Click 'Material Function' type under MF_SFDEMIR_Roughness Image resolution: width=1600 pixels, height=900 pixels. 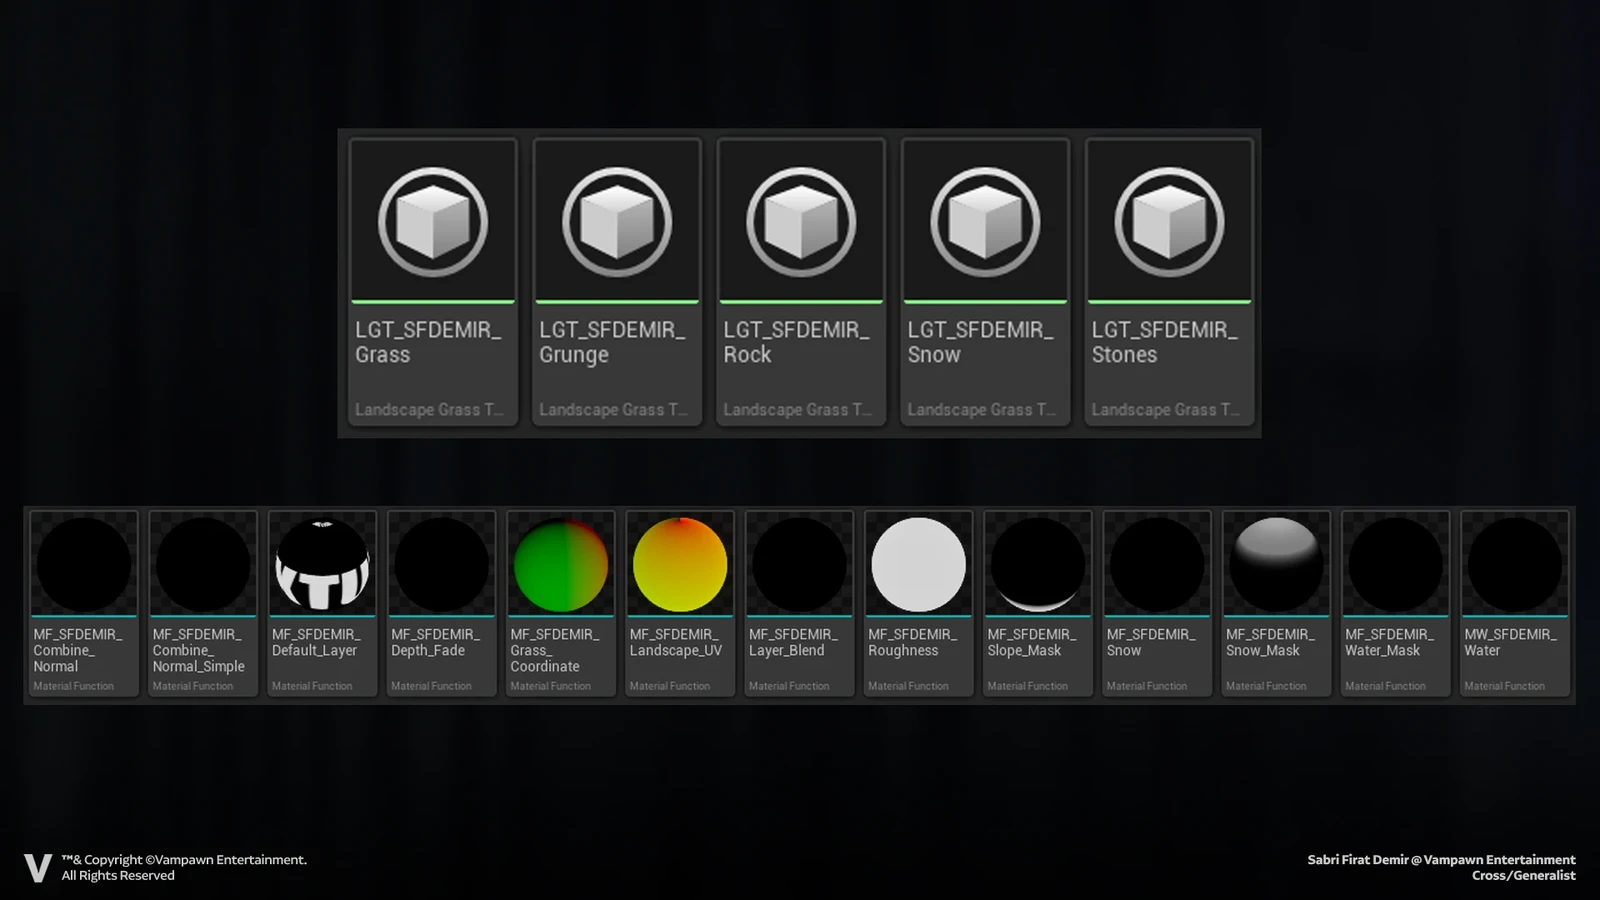(908, 686)
